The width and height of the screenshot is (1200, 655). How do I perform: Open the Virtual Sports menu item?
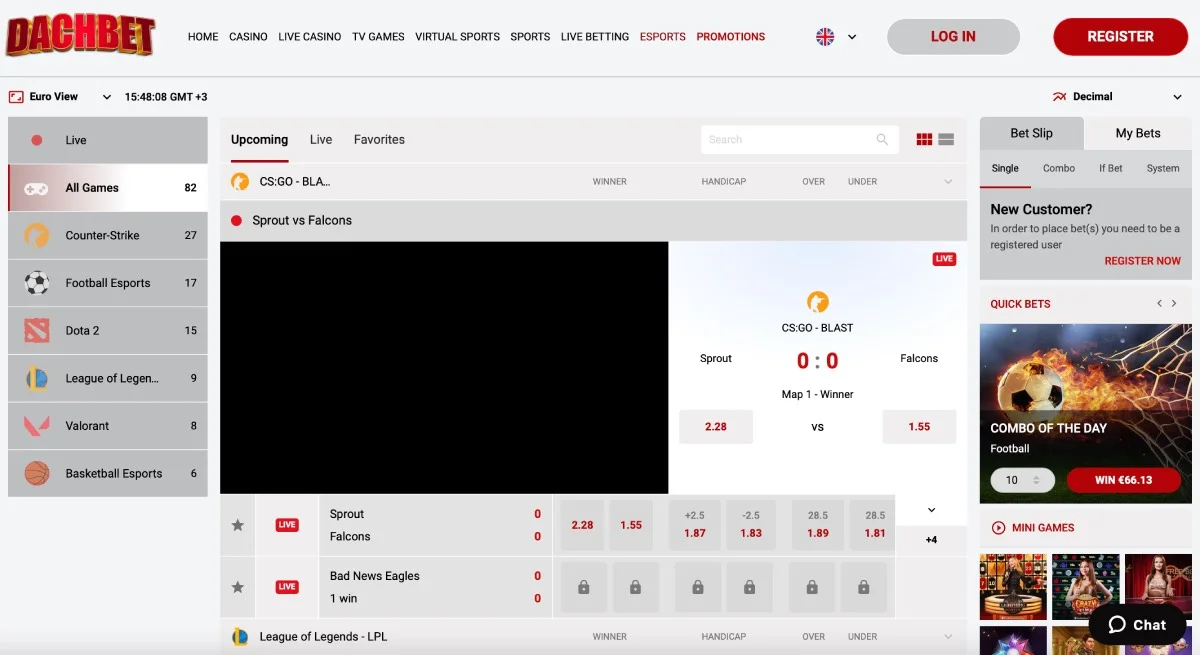coord(457,37)
